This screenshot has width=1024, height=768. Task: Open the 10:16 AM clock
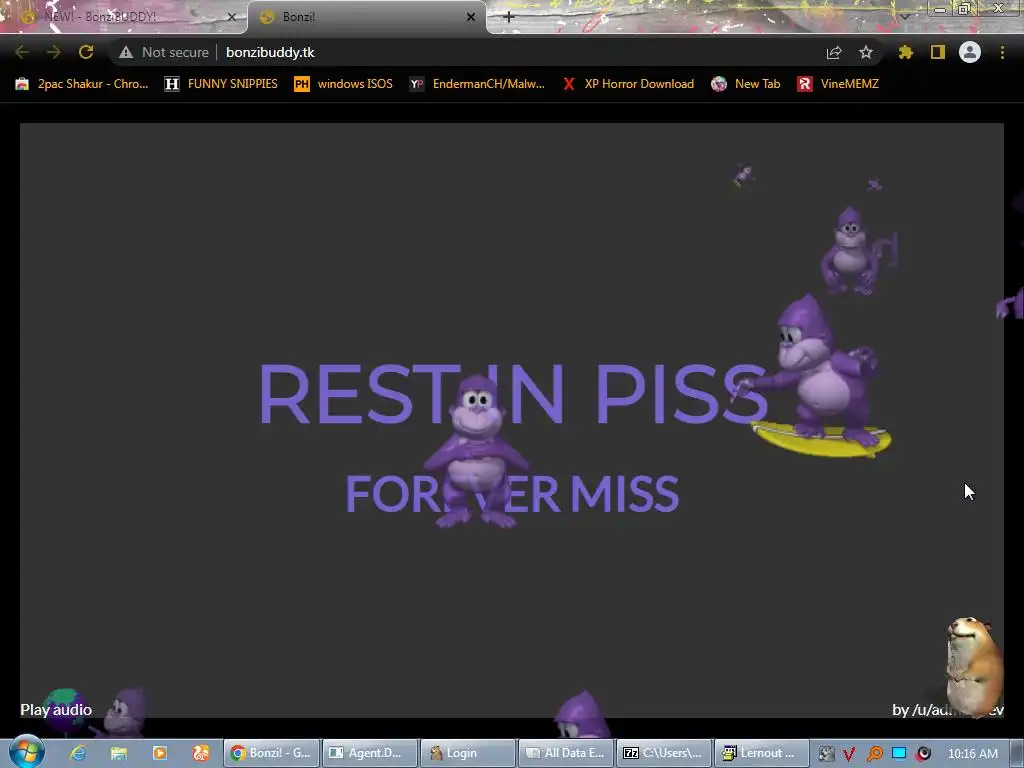tap(972, 754)
